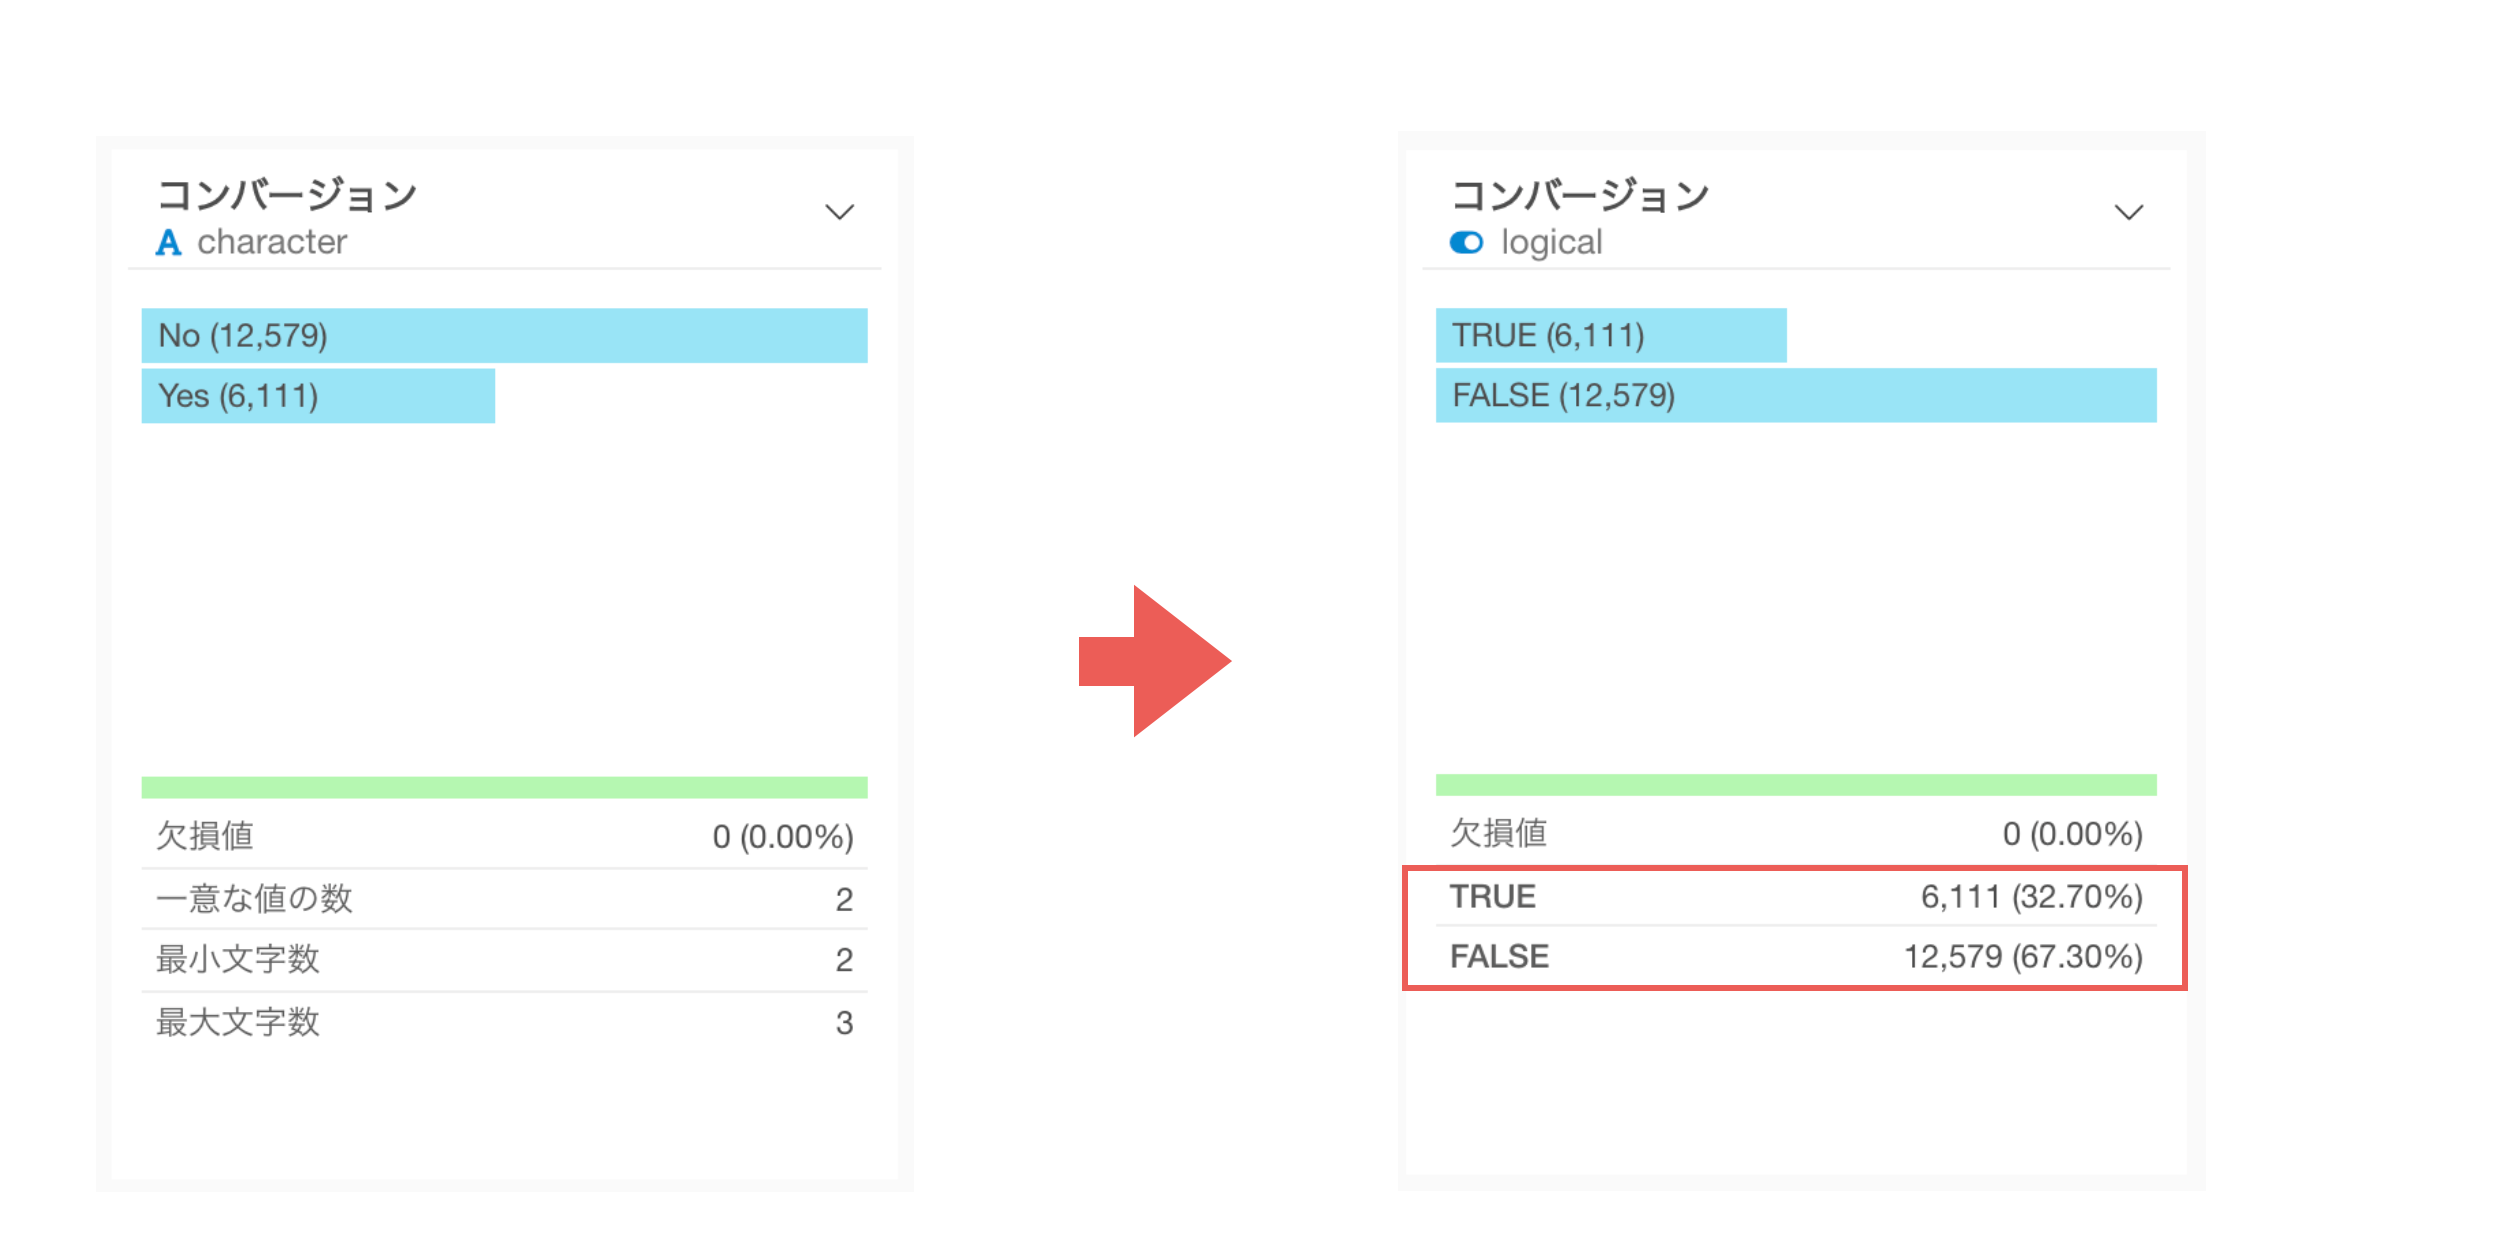
Task: Click the right panel green completeness bar
Action: click(x=1796, y=784)
